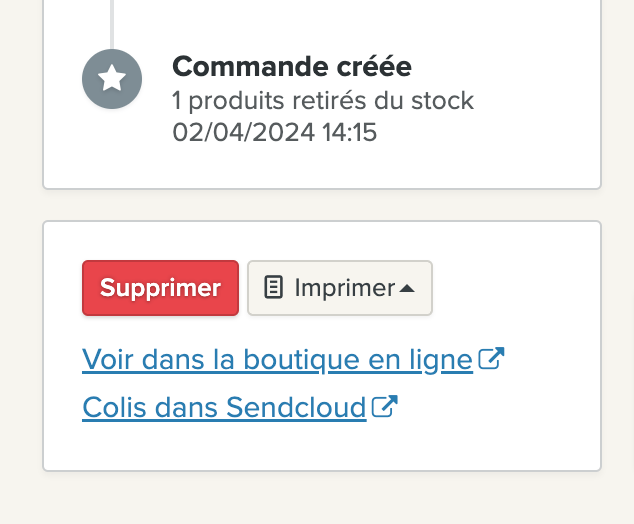Click the external link icon after Sendcloud
The image size is (634, 524).
click(385, 406)
